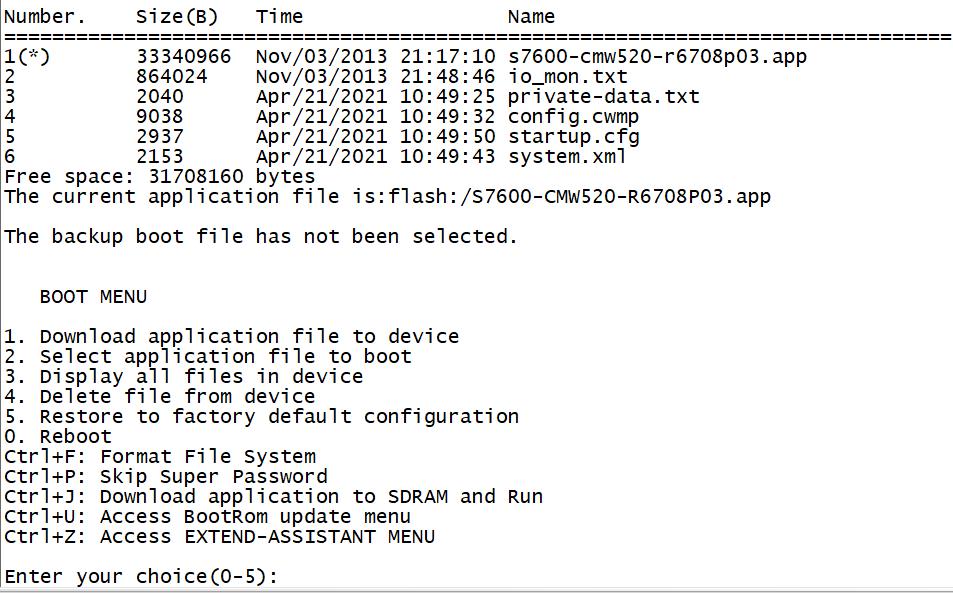Select the 'Select application file to boot' option
The height and width of the screenshot is (593, 953).
[207, 357]
